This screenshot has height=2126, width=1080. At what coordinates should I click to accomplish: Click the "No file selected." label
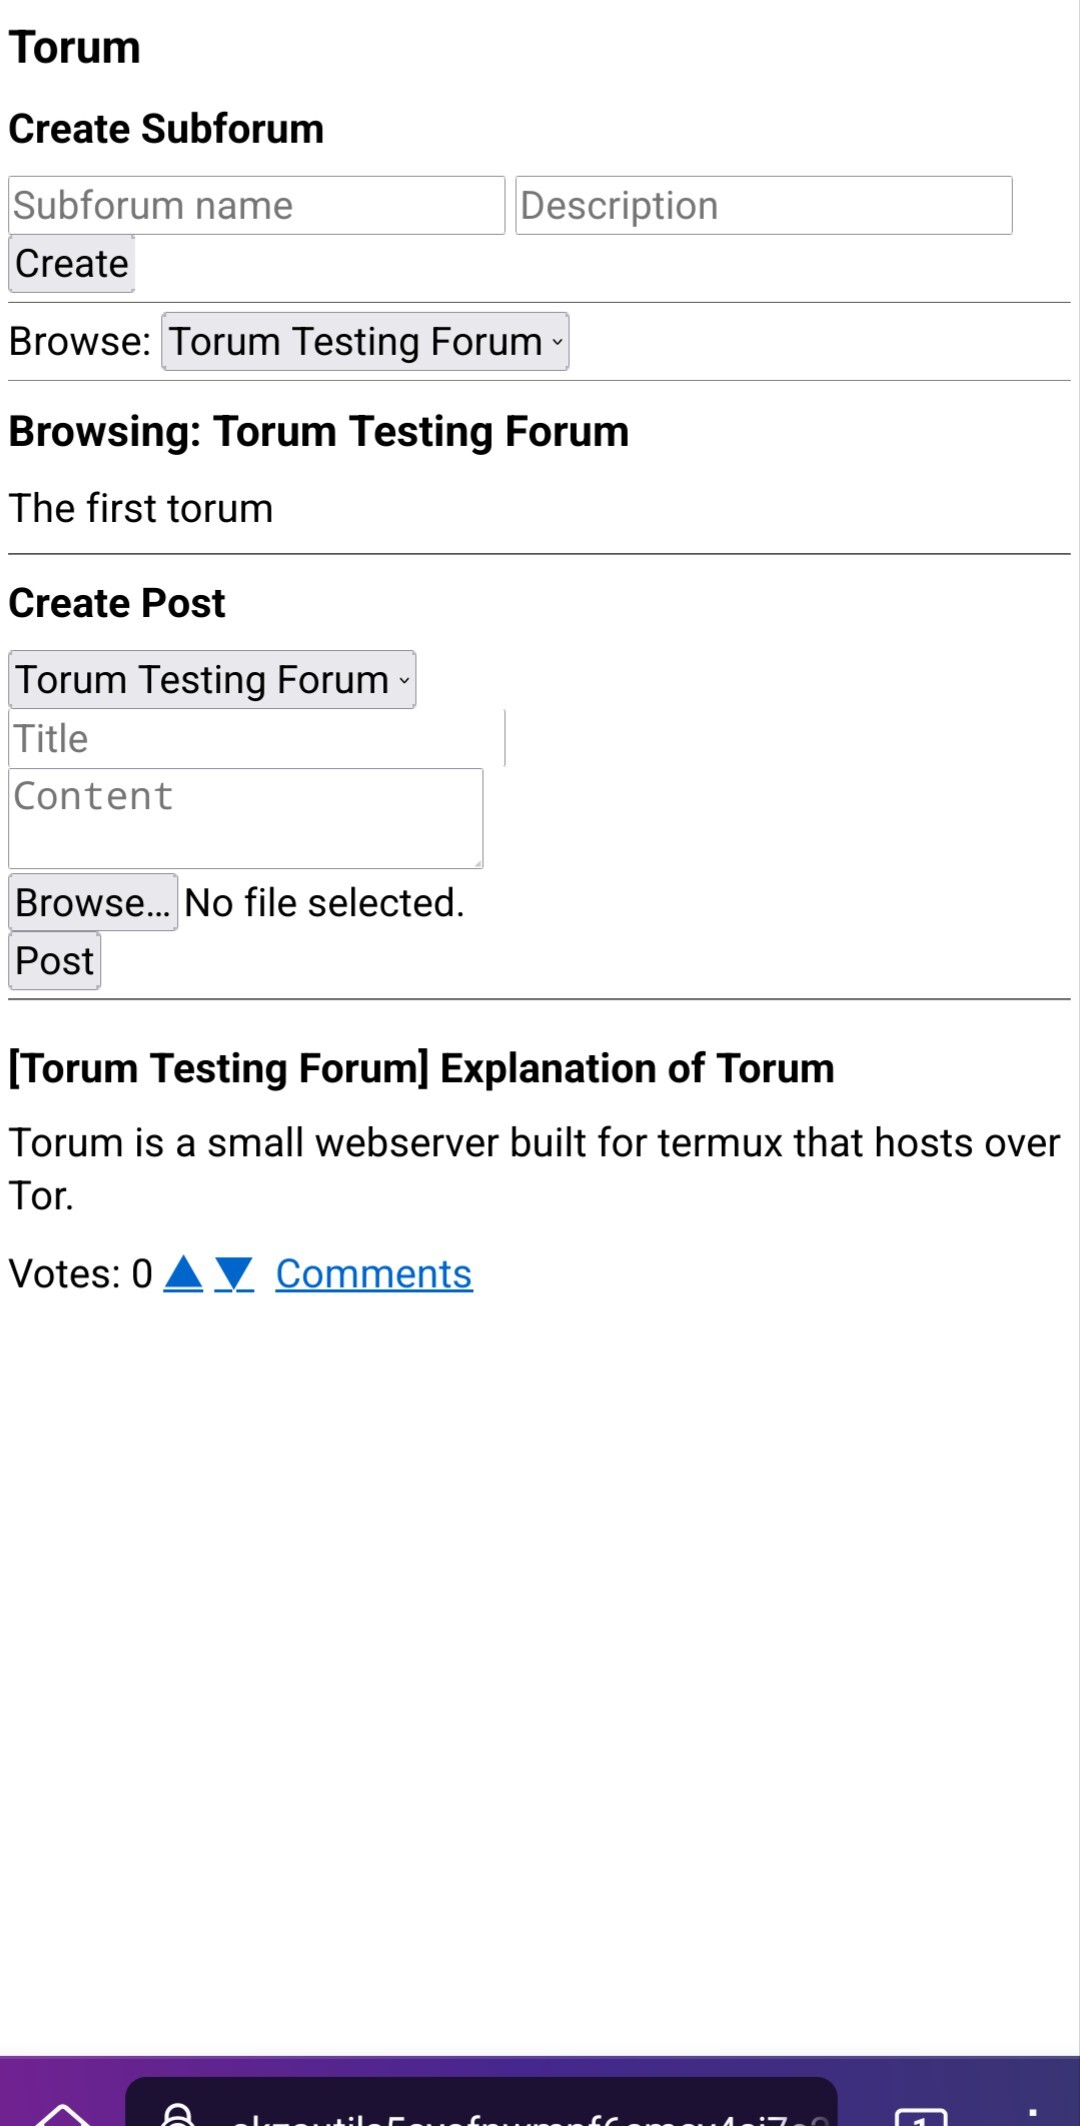325,903
